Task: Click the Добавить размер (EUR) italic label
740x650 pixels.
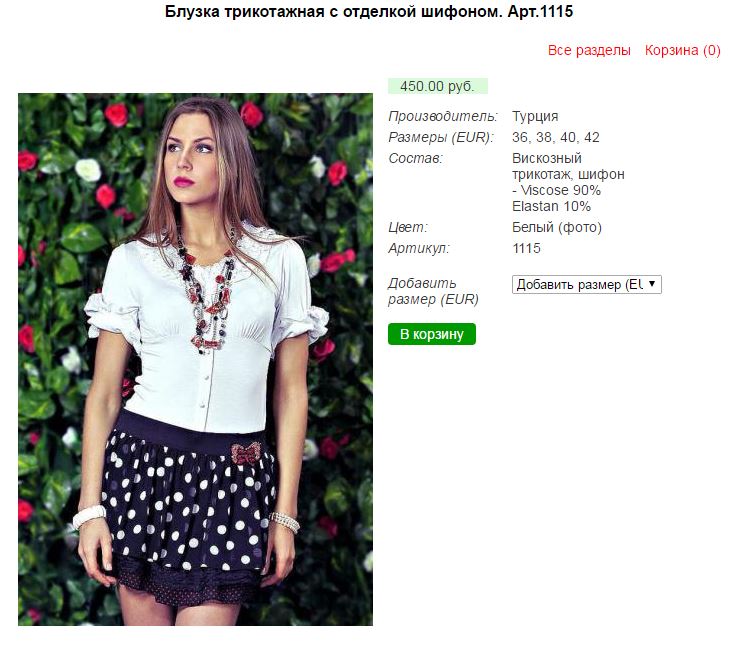Action: tap(433, 291)
